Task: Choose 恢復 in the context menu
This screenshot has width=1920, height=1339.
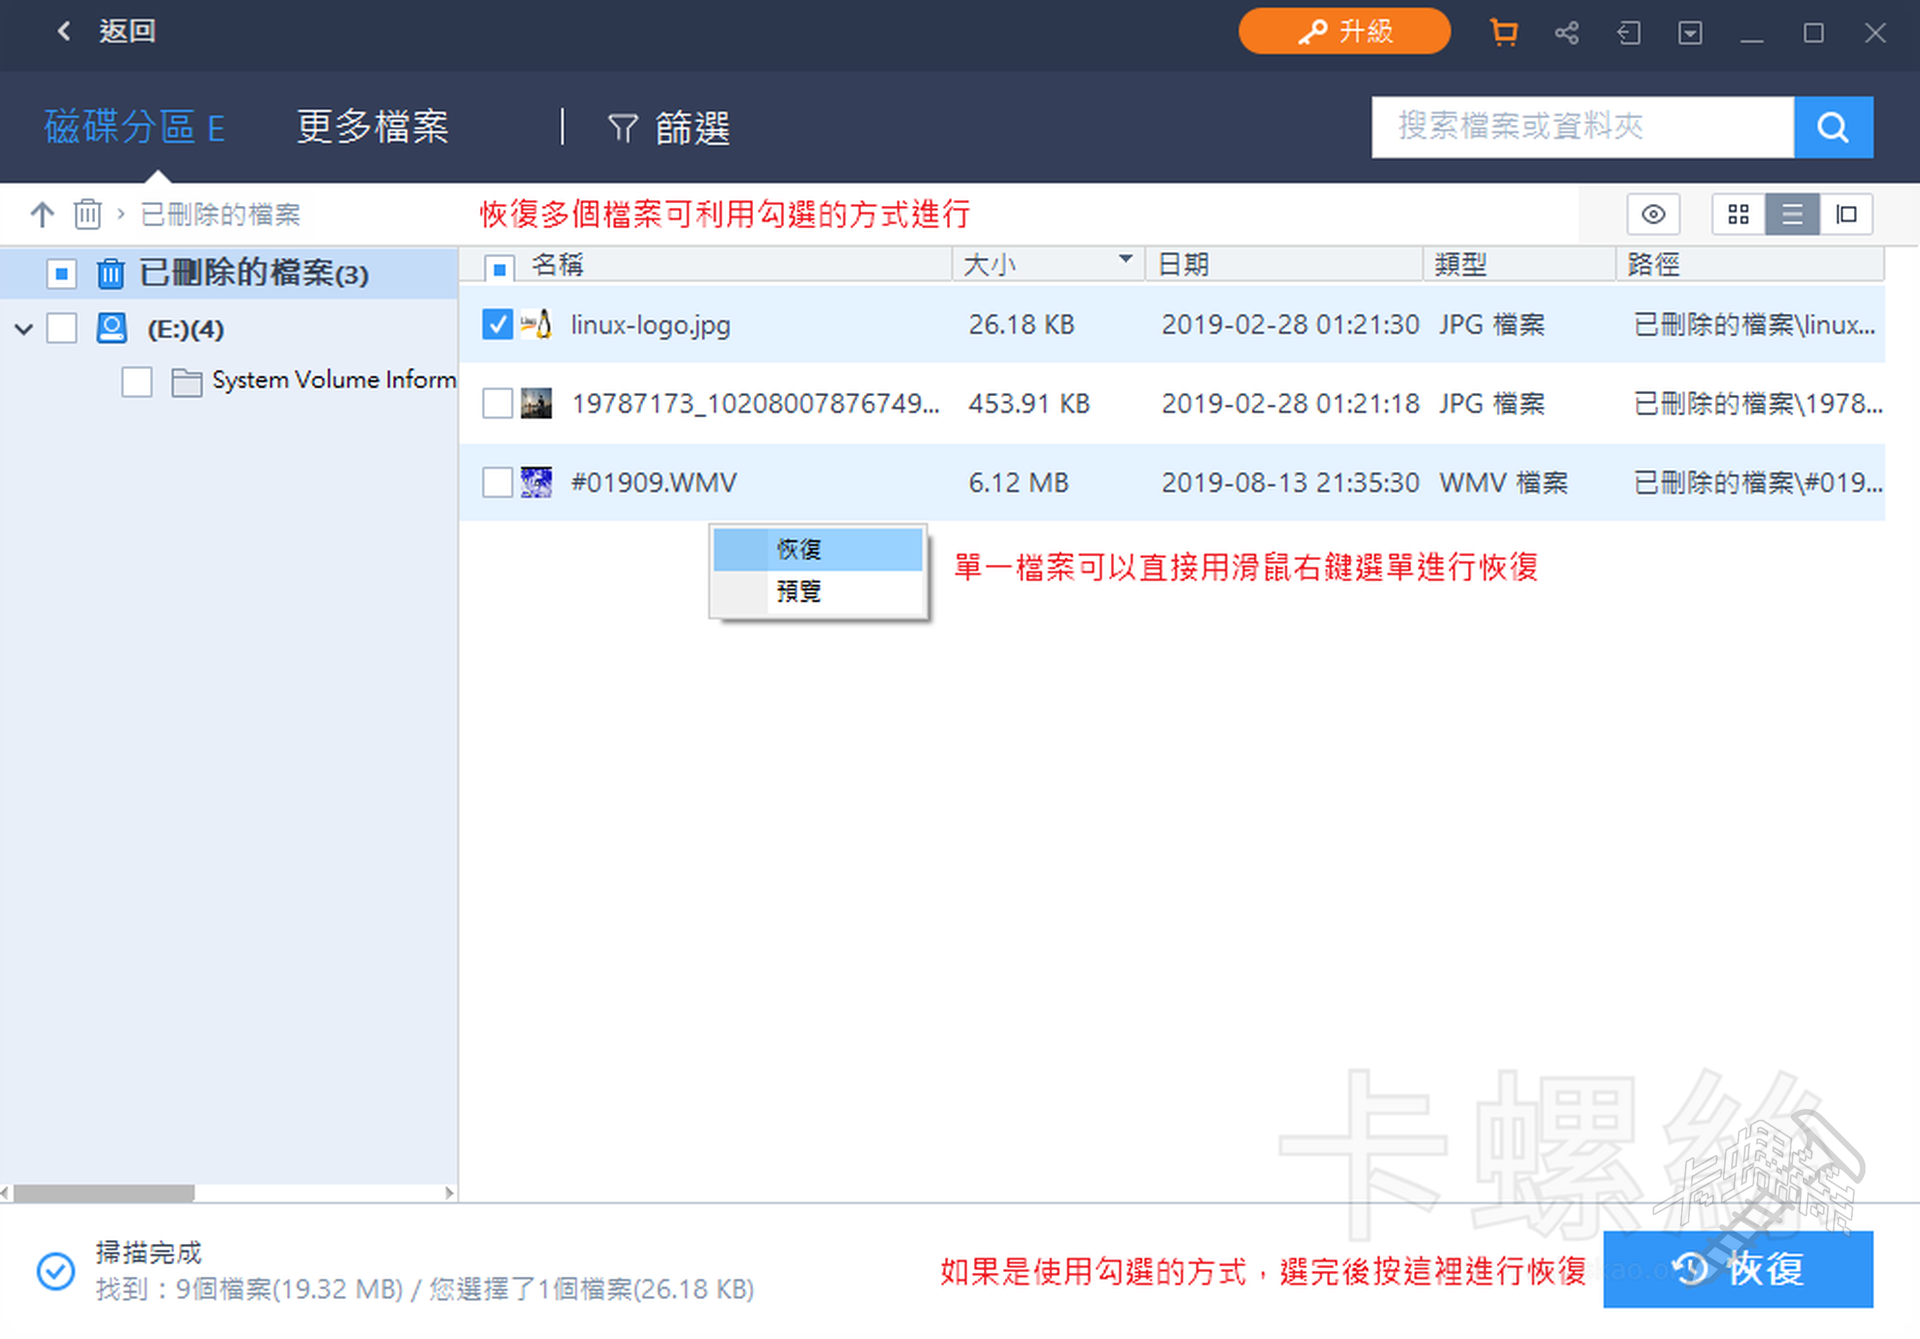Action: pos(799,549)
